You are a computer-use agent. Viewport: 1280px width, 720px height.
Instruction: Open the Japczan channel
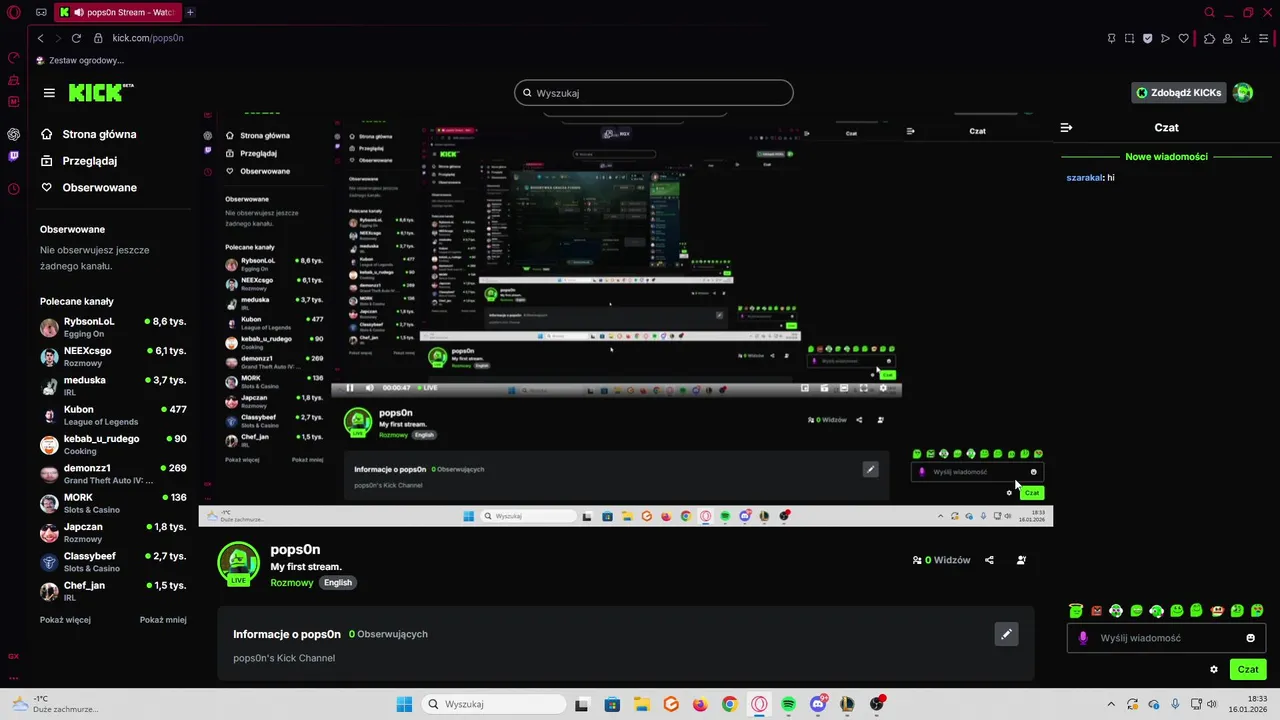113,532
